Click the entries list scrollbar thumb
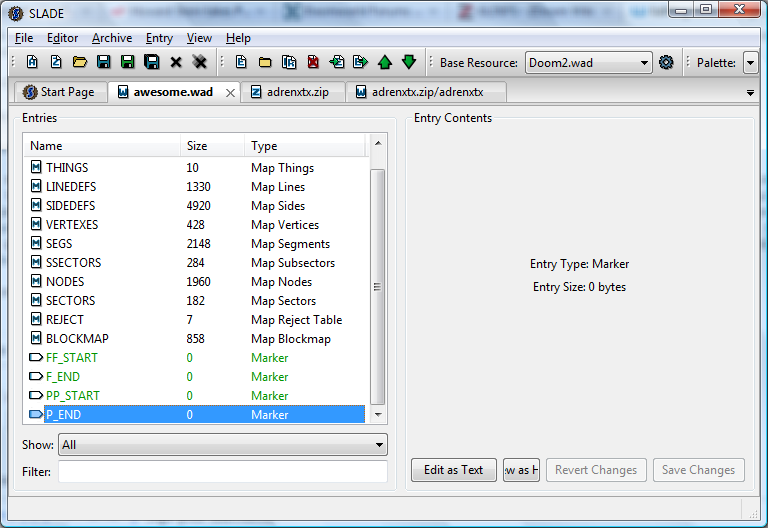 377,287
